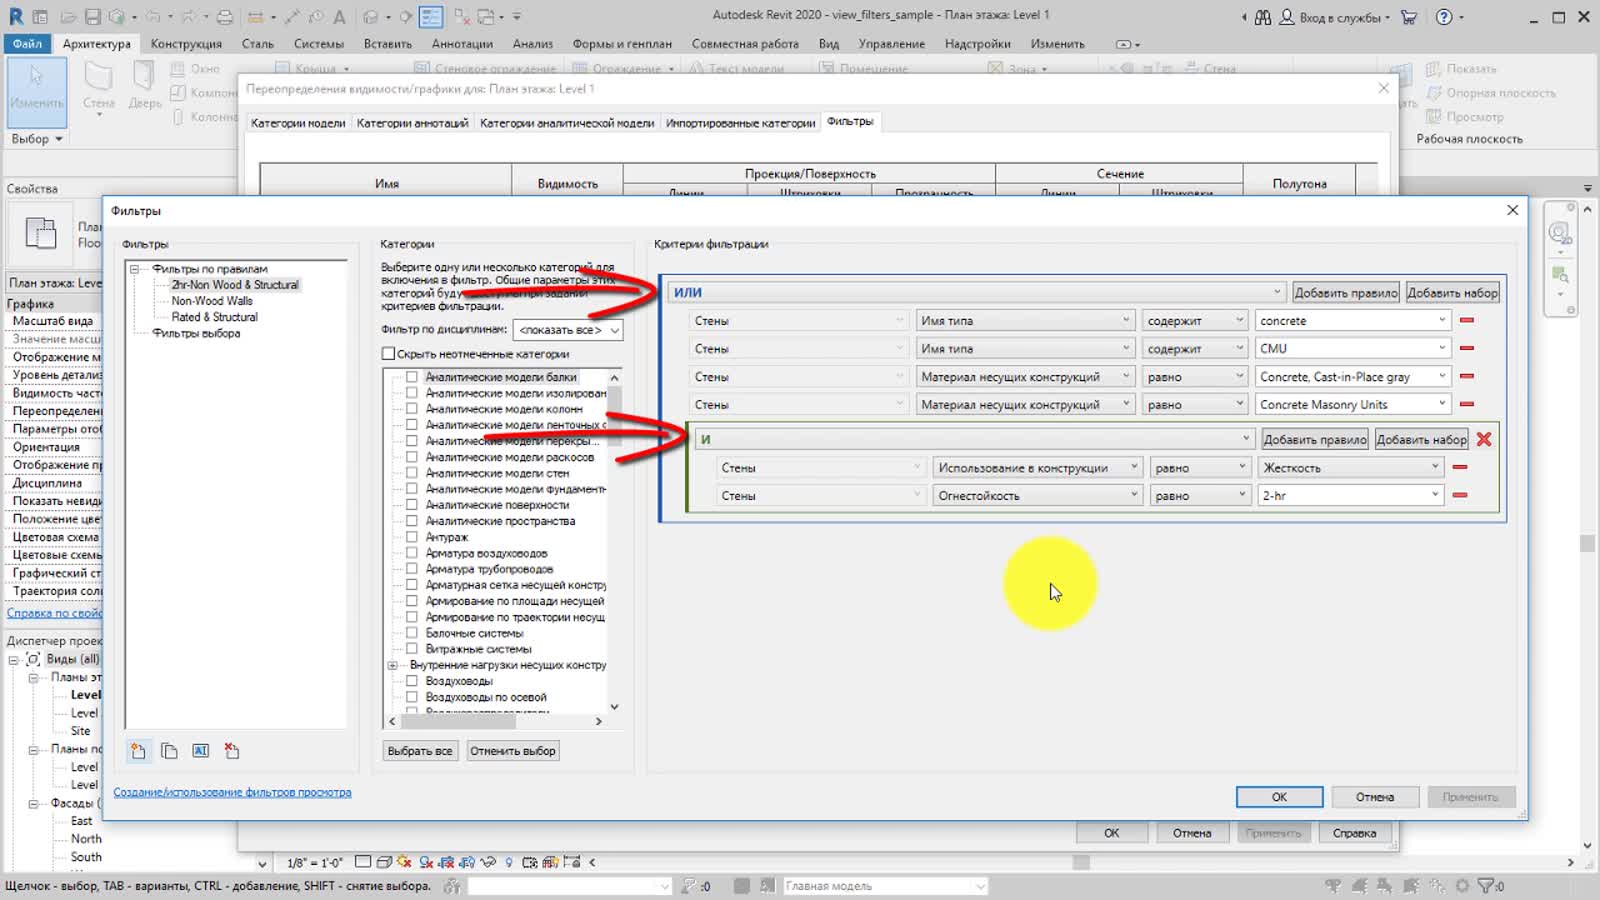Click the top-level 'Добавить правило' button
The height and width of the screenshot is (900, 1600).
pyautogui.click(x=1345, y=293)
